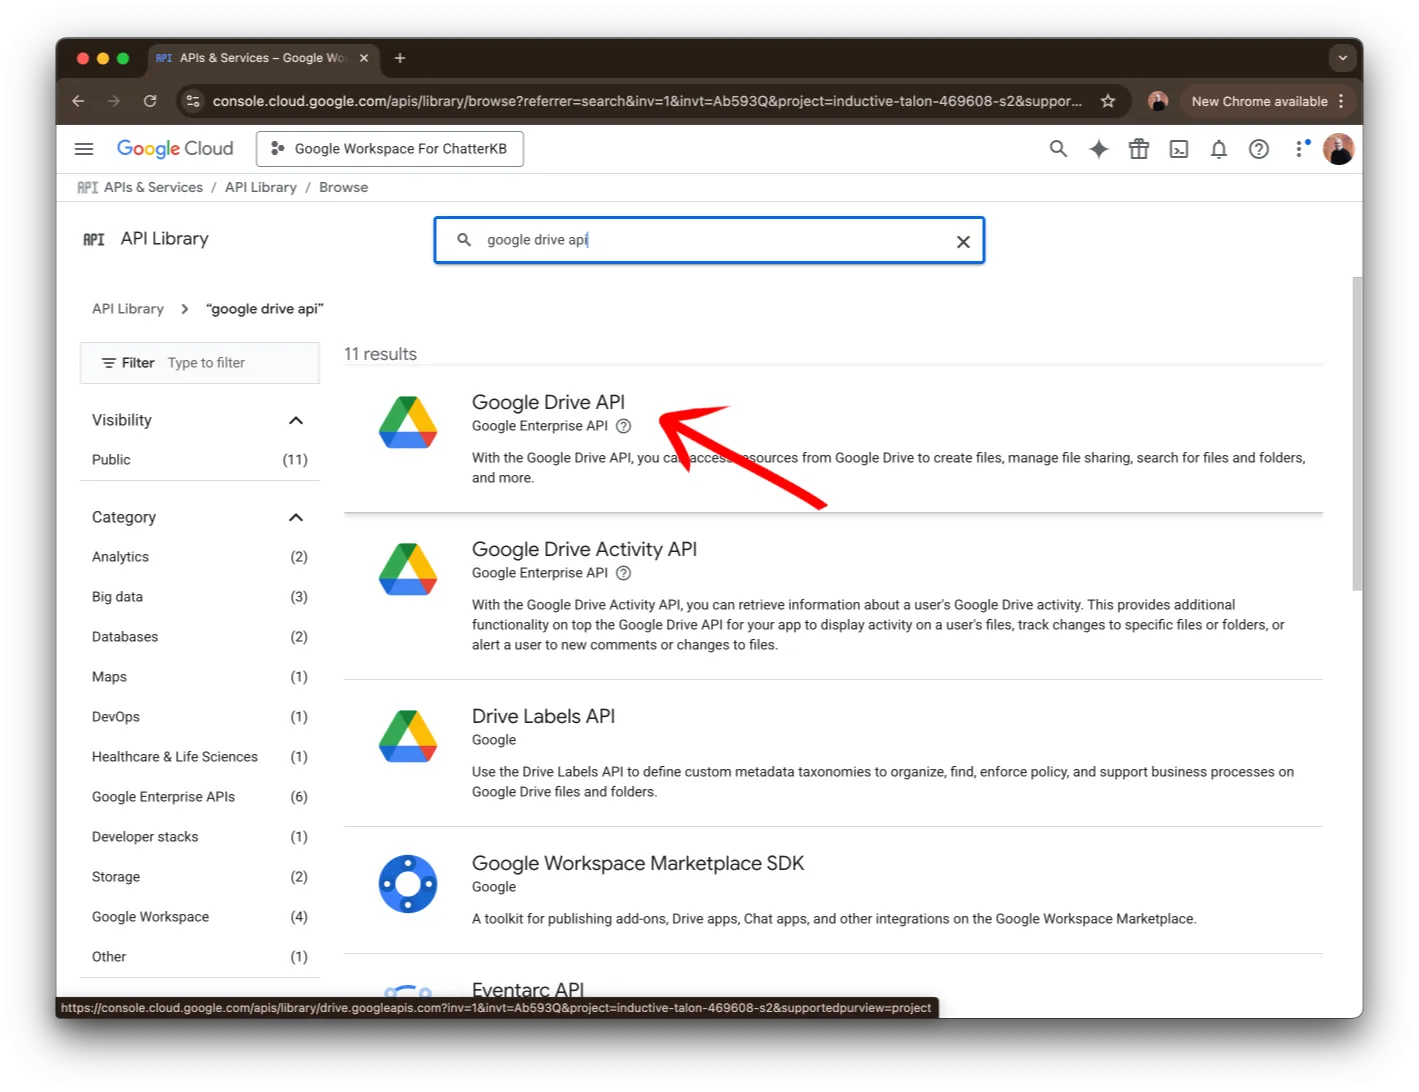Open the Google Workspace Marketplace SDK result
Viewport: 1419px width, 1092px height.
click(638, 863)
